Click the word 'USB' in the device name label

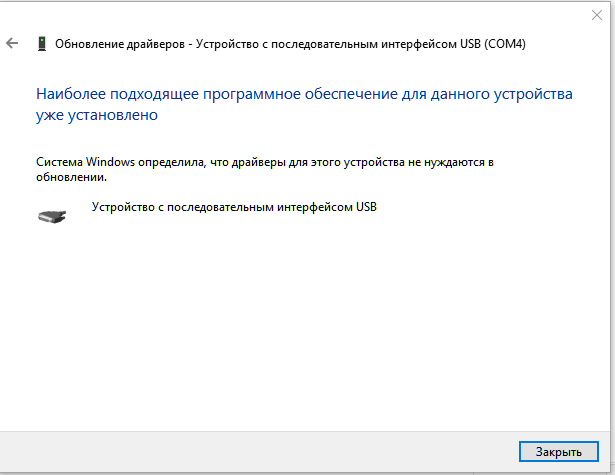pyautogui.click(x=365, y=207)
